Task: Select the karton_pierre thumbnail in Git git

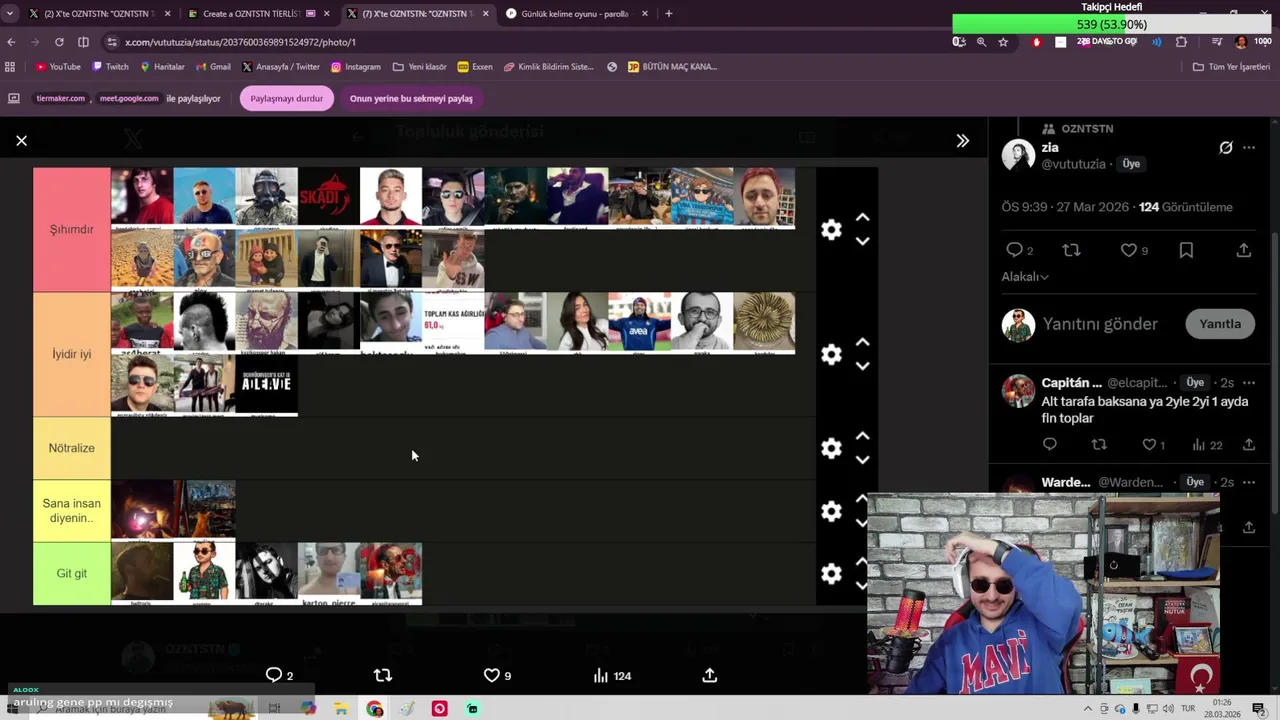Action: point(328,573)
